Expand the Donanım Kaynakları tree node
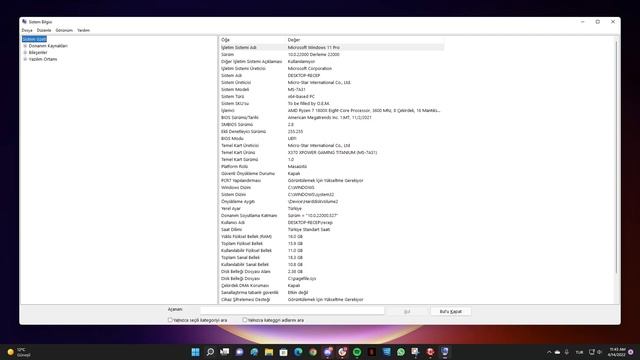The height and width of the screenshot is (360, 640). click(x=25, y=46)
